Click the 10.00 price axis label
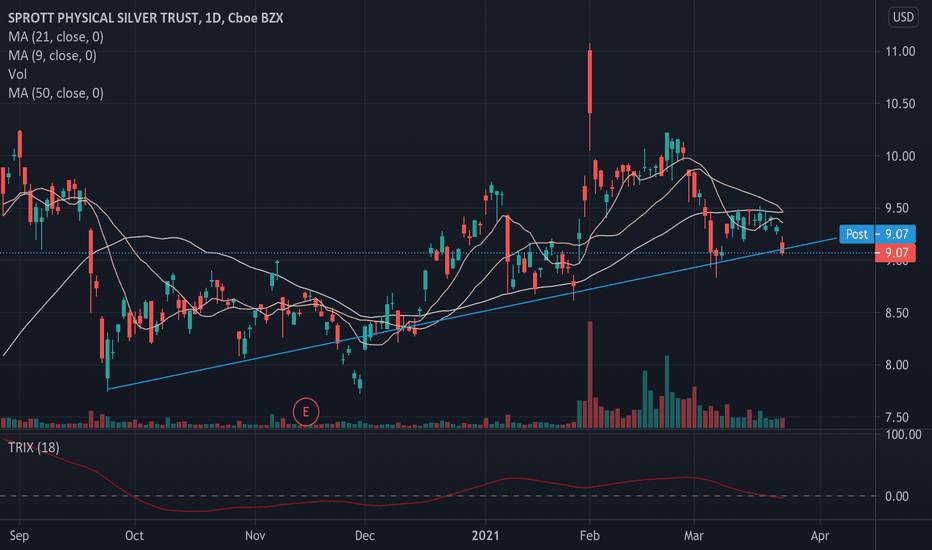Image resolution: width=932 pixels, height=550 pixels. coord(900,156)
